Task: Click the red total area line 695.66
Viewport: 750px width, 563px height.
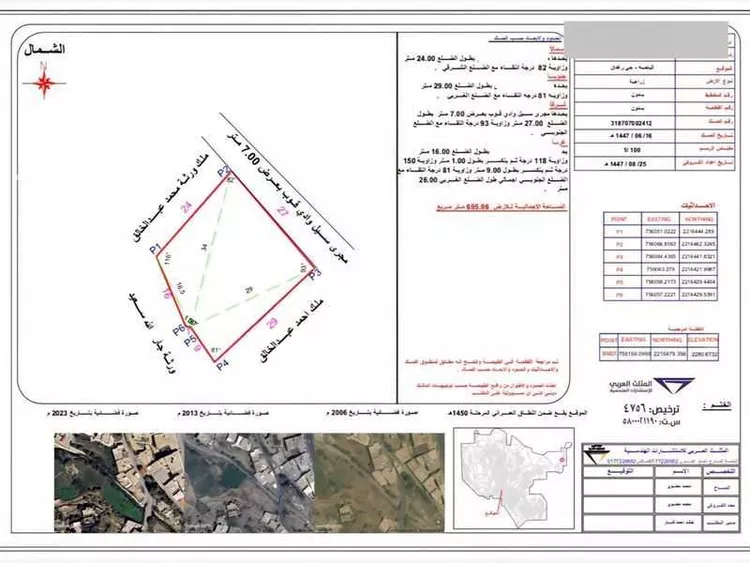Action: [x=501, y=208]
